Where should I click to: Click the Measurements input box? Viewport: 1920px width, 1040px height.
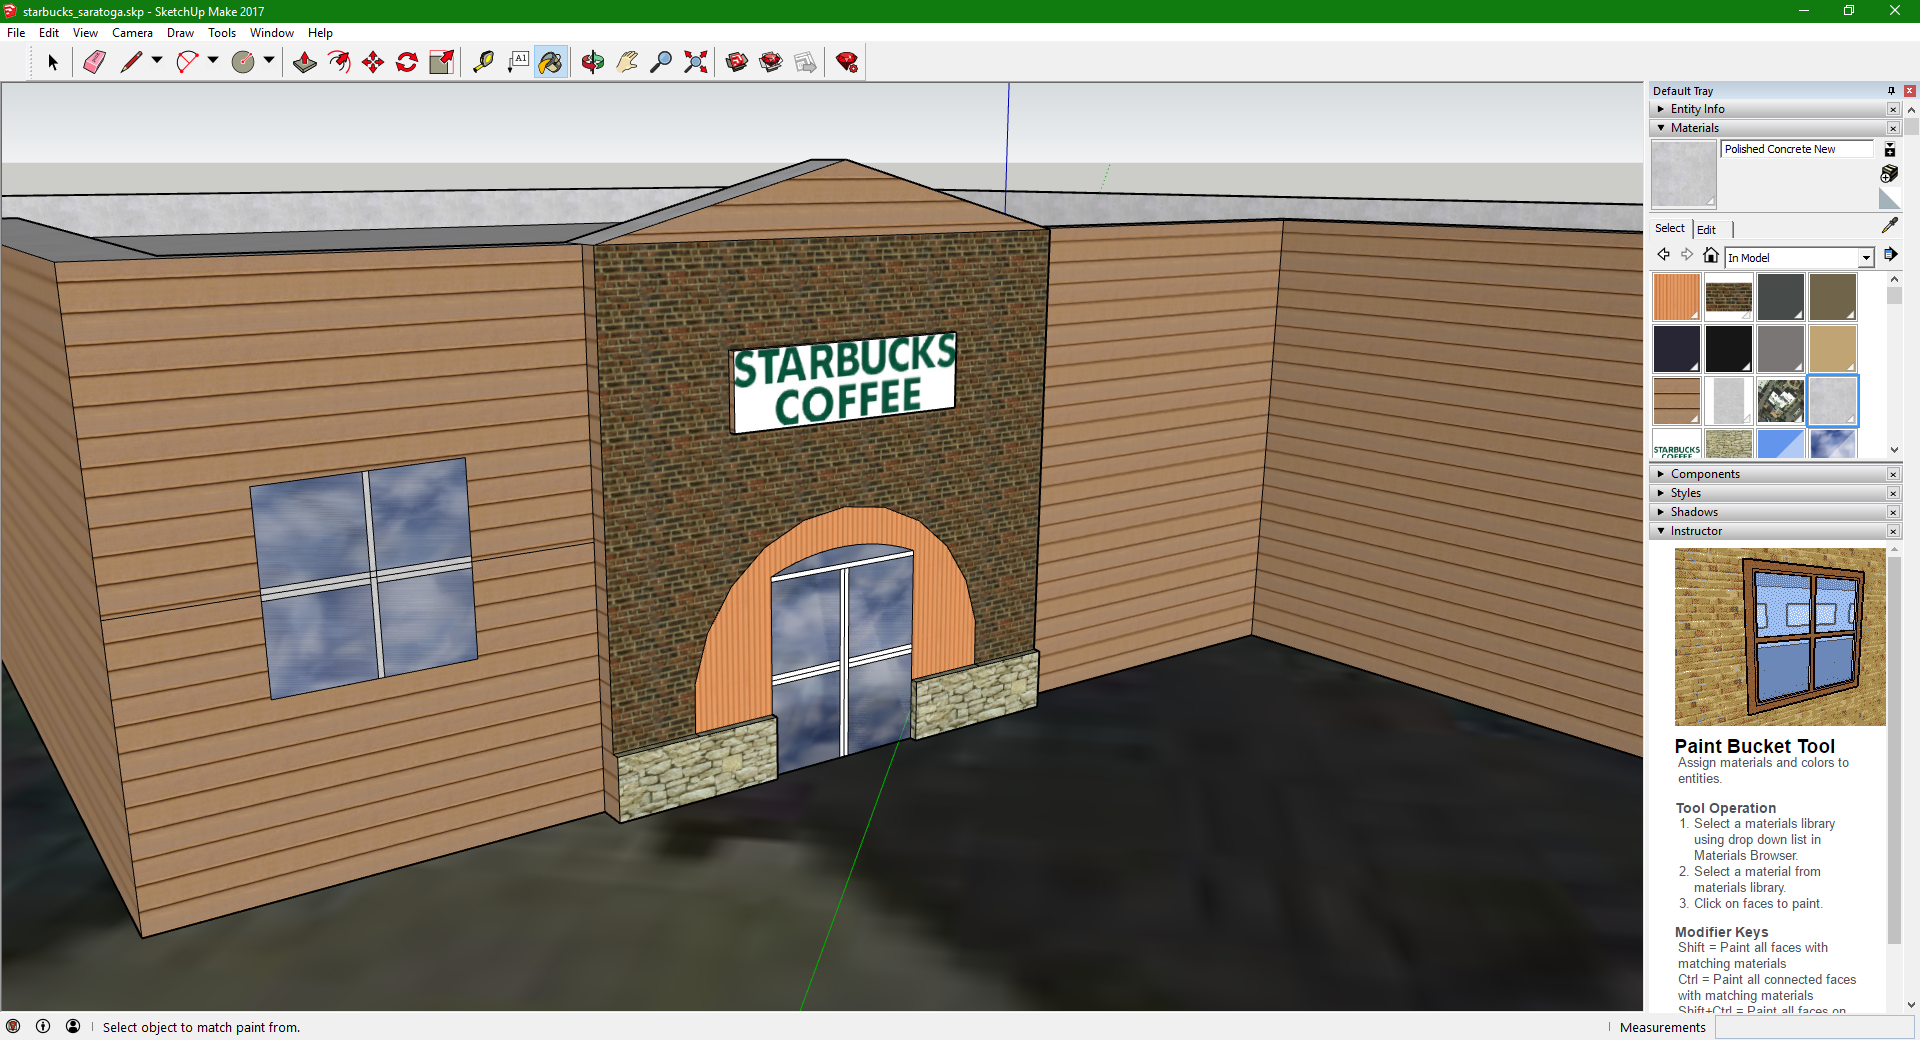1814,1027
